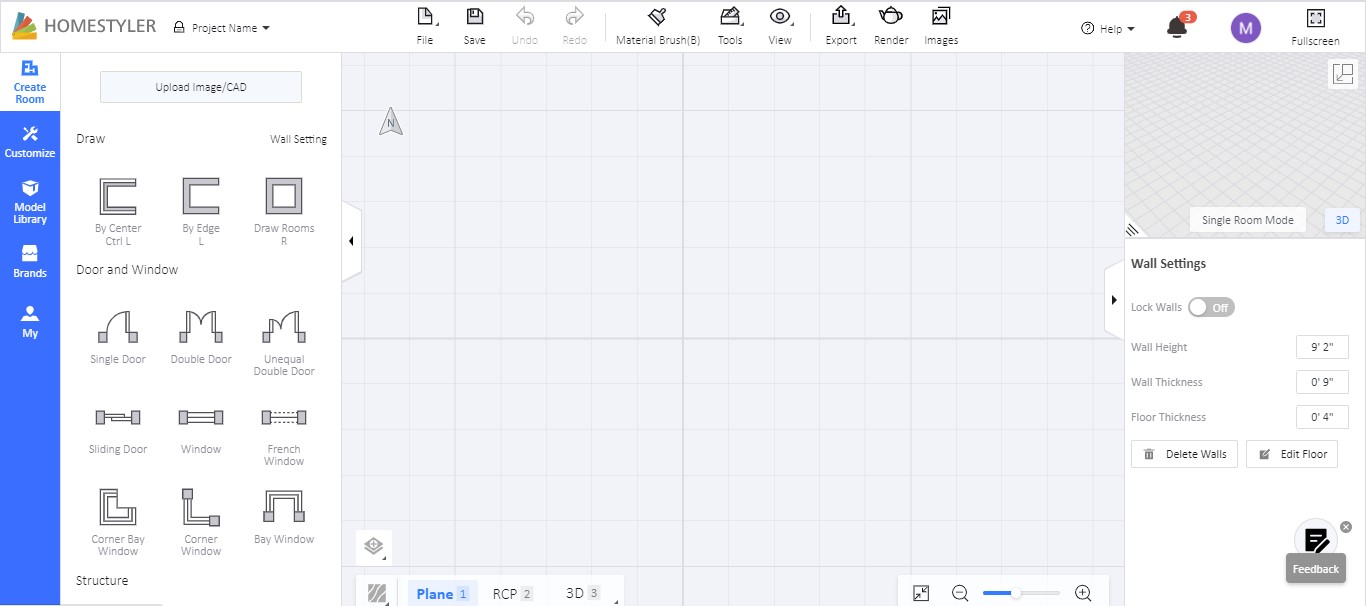
Task: Toggle the Lock Walls switch
Action: point(1211,308)
